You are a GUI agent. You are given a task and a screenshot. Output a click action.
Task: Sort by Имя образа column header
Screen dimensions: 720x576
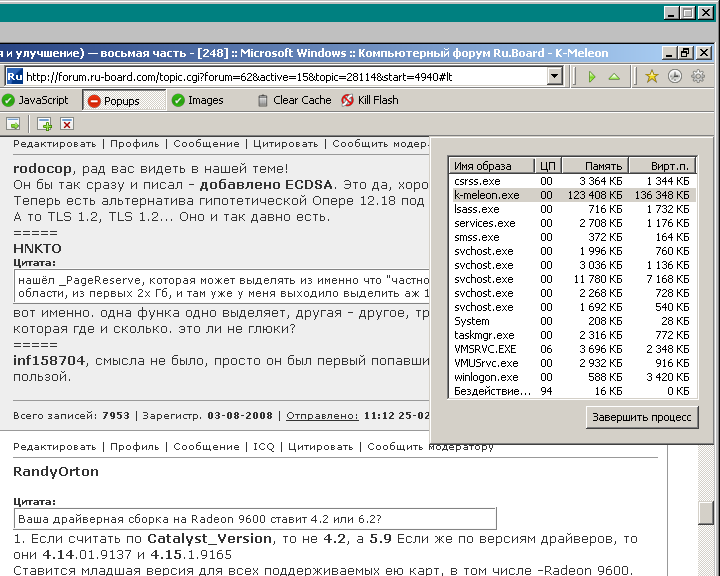point(492,166)
